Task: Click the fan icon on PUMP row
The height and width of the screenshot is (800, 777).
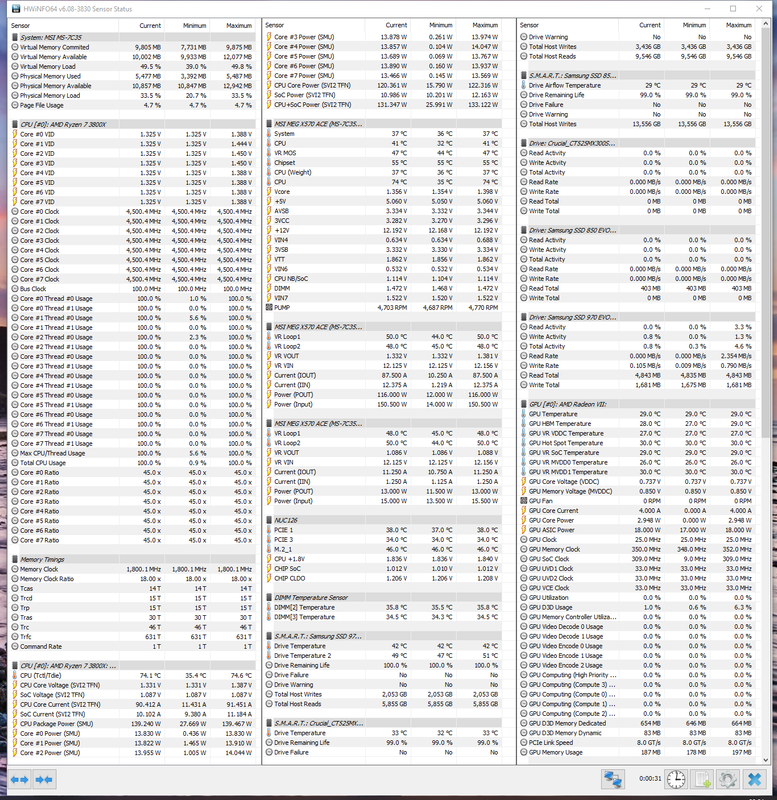Action: tap(269, 308)
